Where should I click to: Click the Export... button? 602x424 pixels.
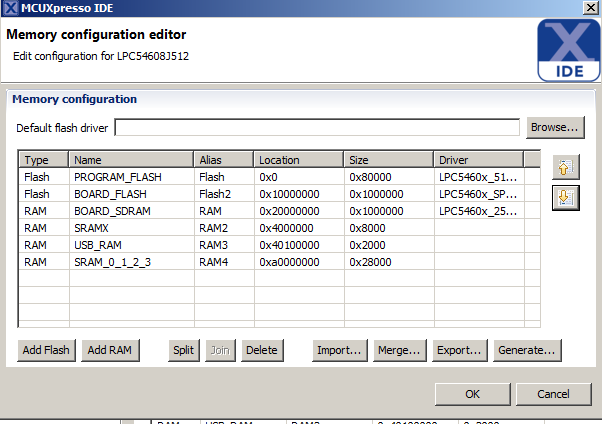click(x=459, y=350)
